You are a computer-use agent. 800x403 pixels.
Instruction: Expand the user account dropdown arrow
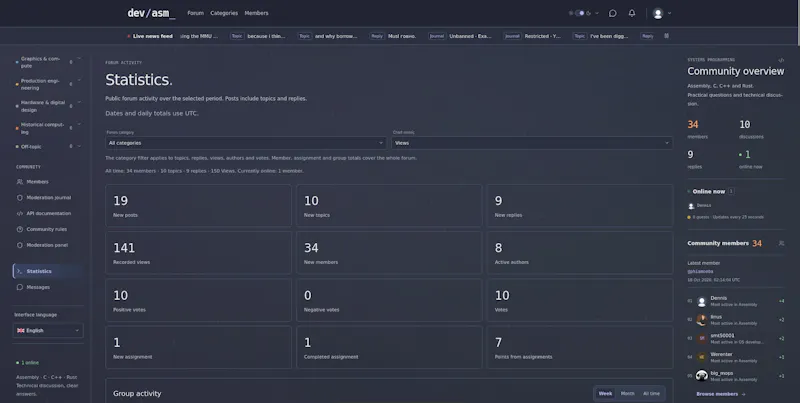tap(669, 13)
